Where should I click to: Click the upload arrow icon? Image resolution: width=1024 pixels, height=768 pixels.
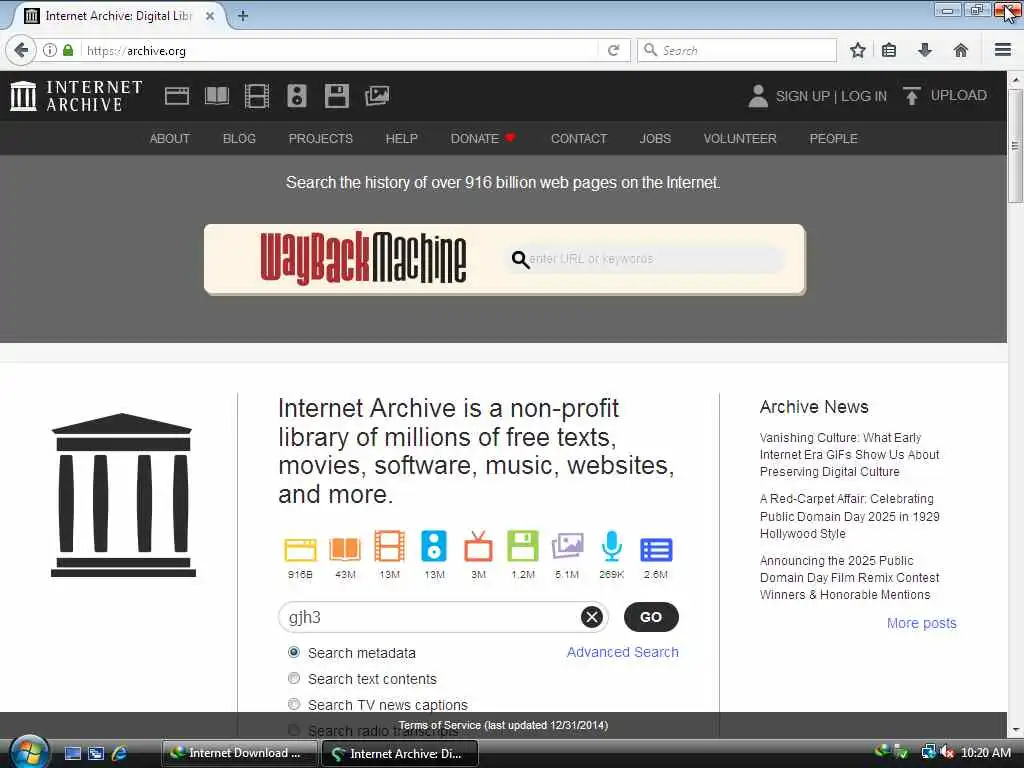[x=912, y=96]
